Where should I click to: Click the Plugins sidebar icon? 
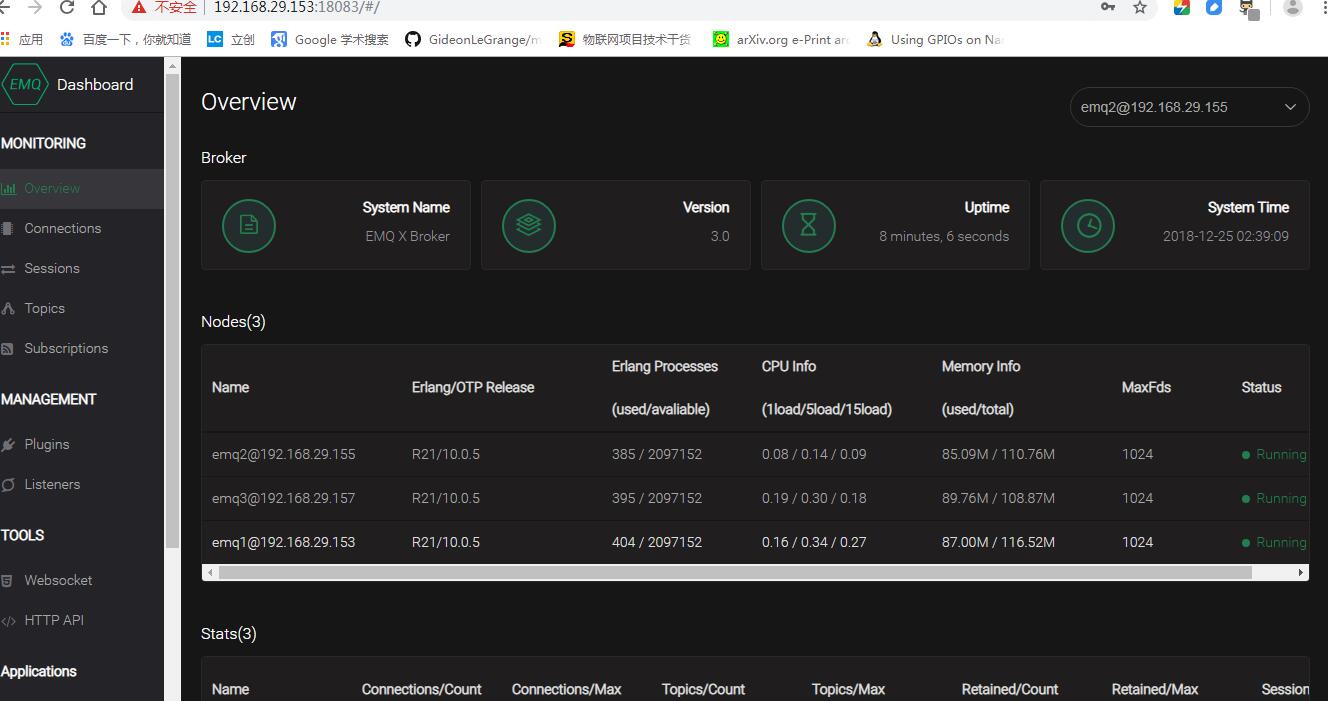point(8,445)
